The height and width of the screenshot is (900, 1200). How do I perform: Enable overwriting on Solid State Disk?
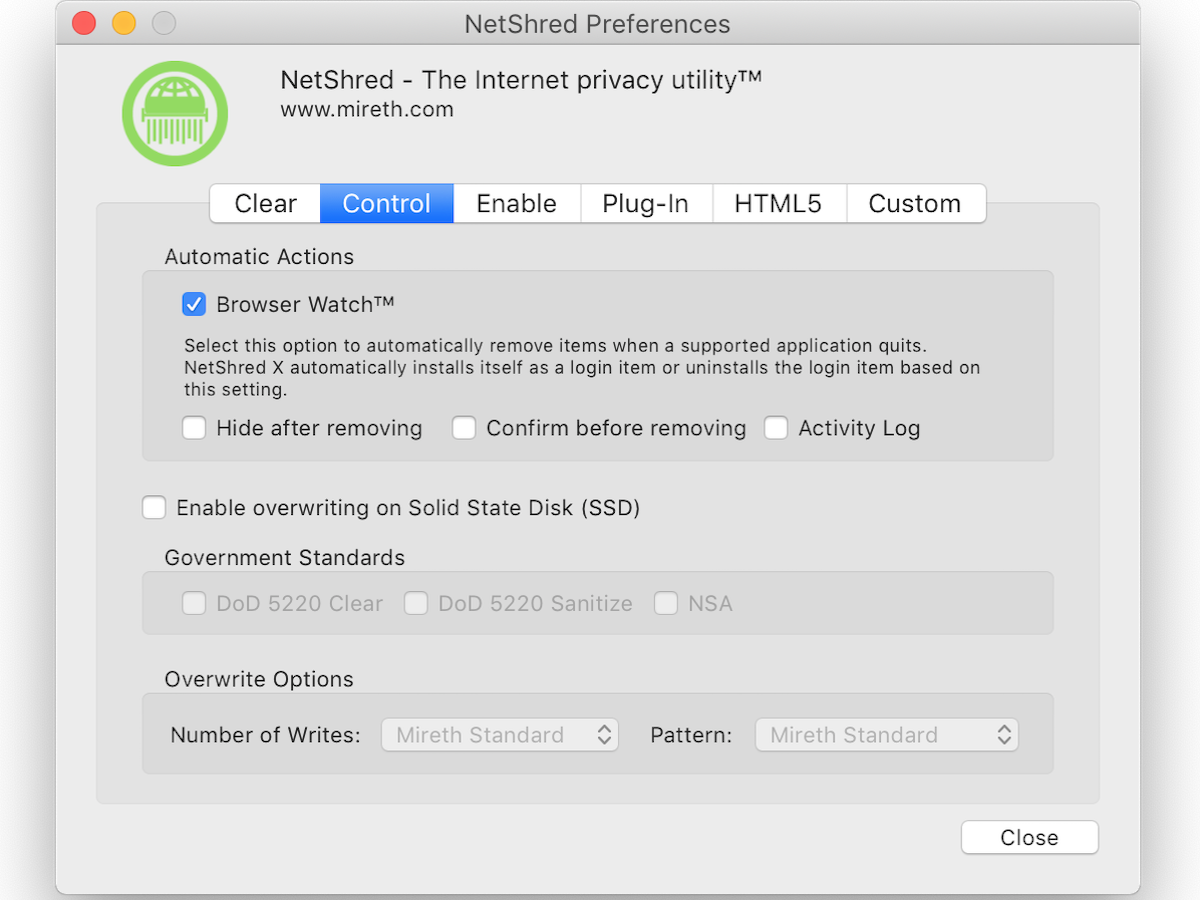tap(154, 508)
